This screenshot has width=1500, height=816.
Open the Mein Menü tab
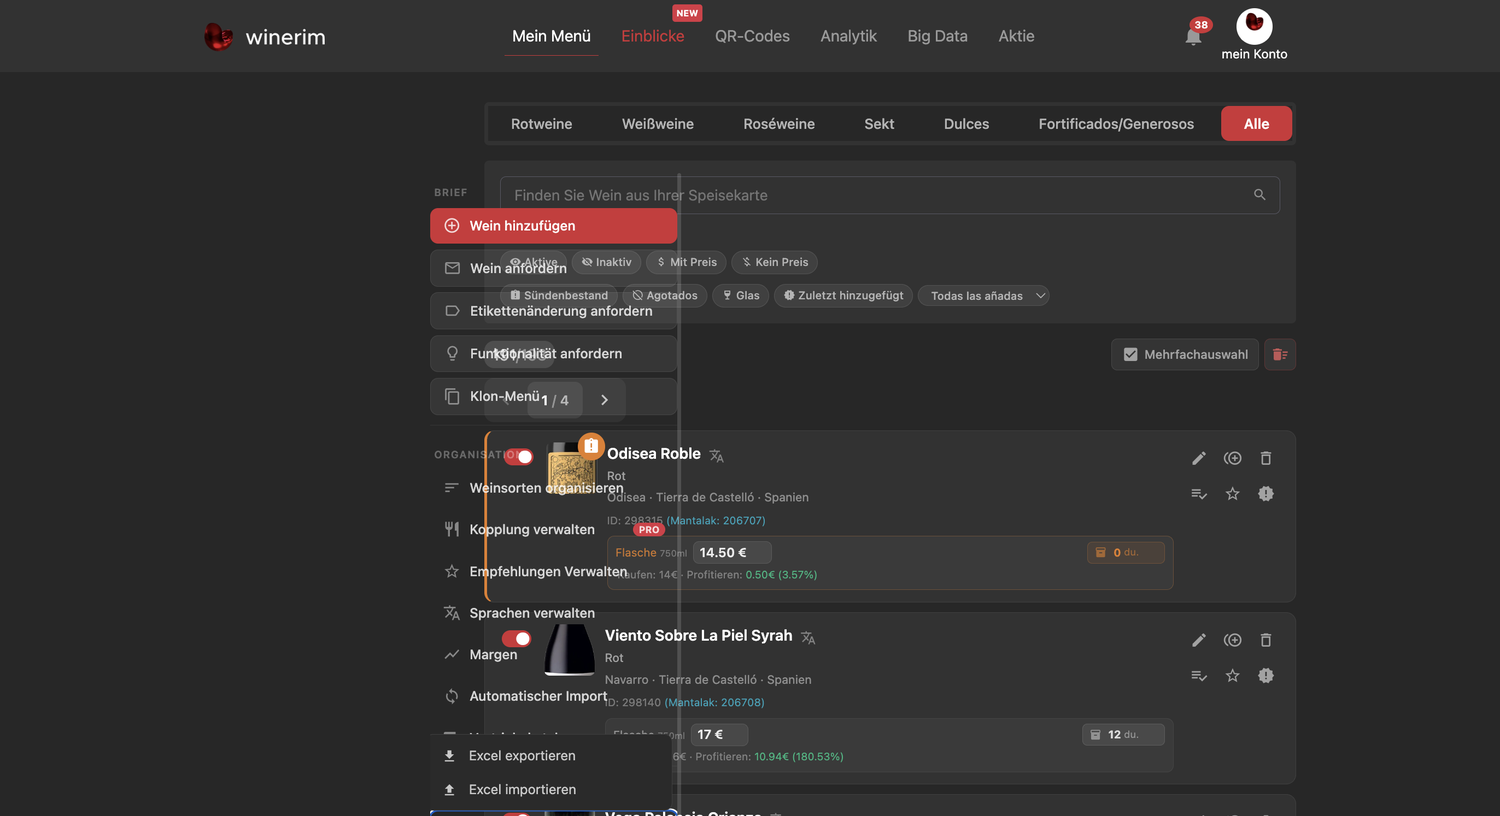point(552,36)
